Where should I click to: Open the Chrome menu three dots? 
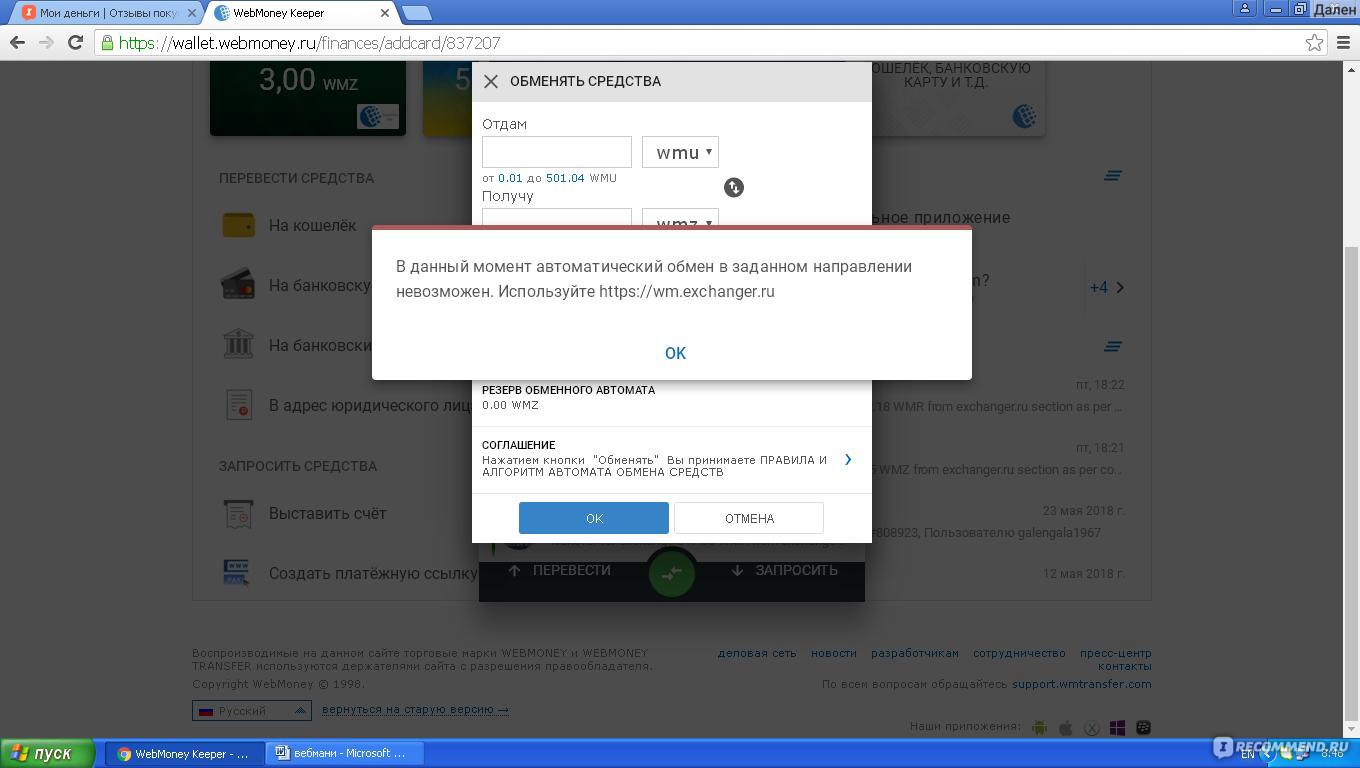coord(1345,42)
